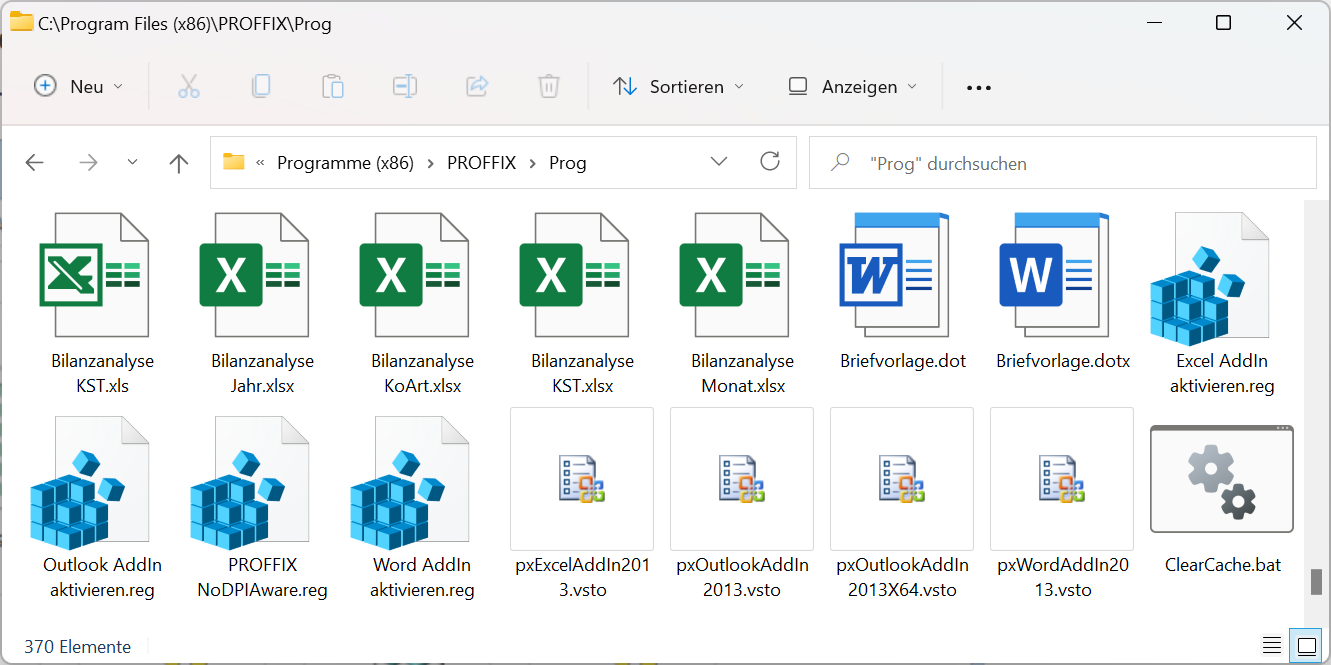Switch to details list view

click(1272, 645)
